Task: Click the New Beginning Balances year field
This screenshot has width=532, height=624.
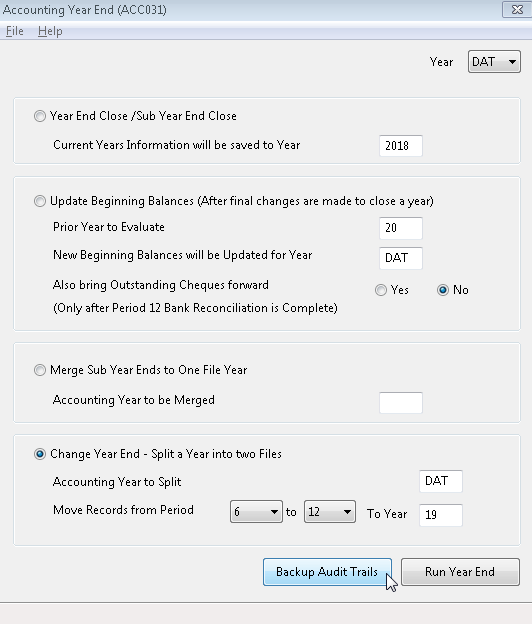Action: (x=401, y=258)
